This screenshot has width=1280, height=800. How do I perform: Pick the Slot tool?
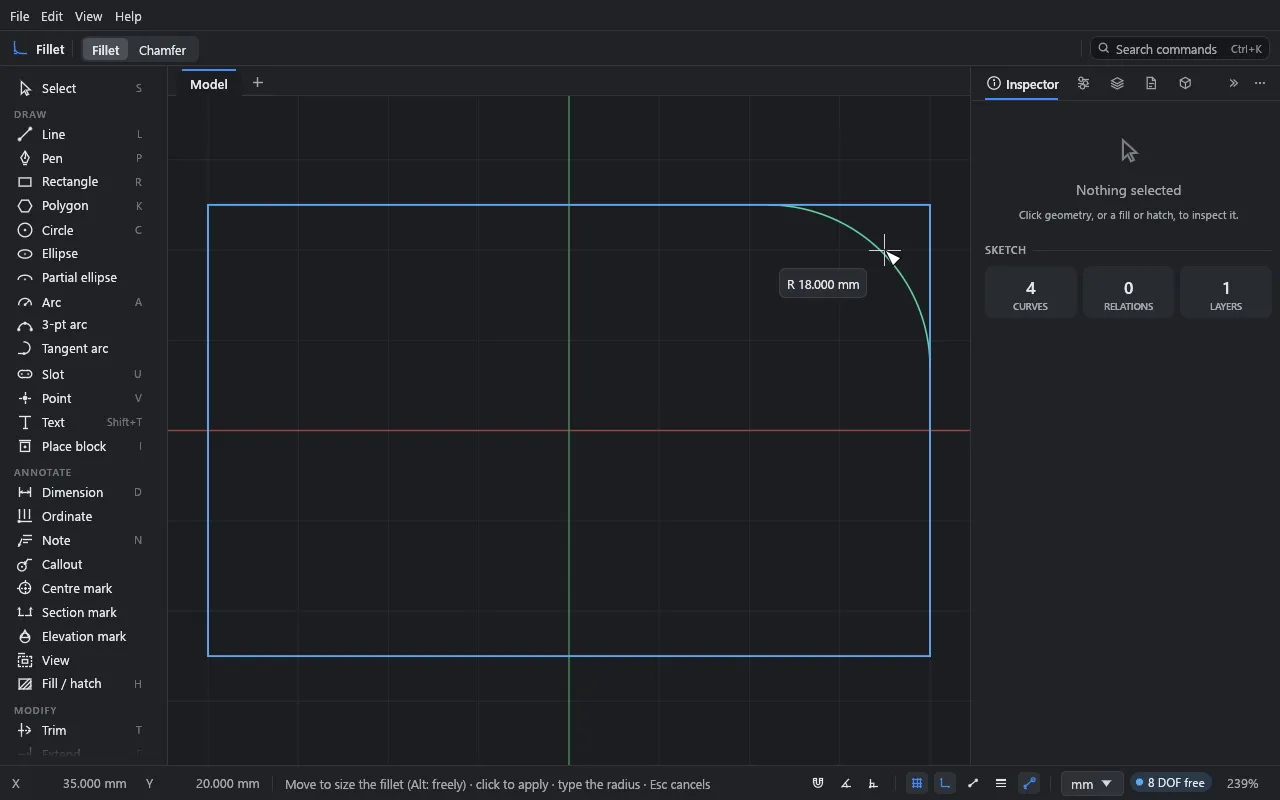point(80,374)
